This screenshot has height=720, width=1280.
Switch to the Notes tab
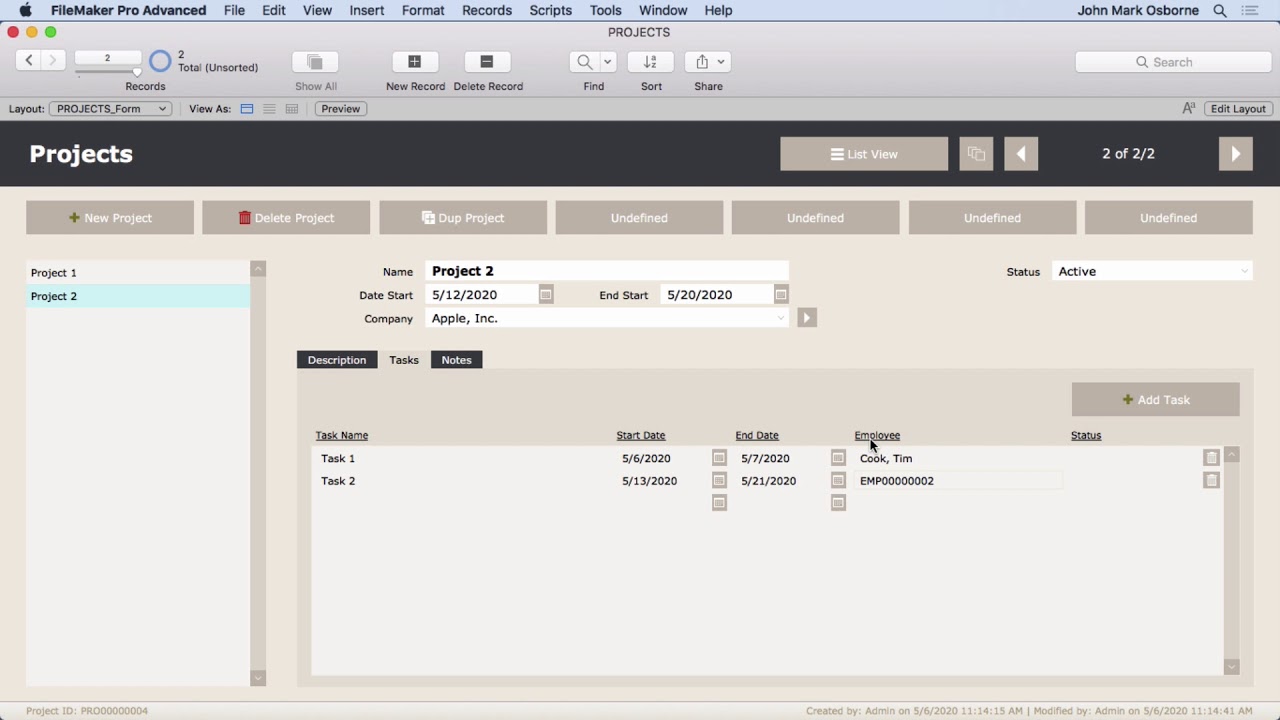(x=456, y=360)
